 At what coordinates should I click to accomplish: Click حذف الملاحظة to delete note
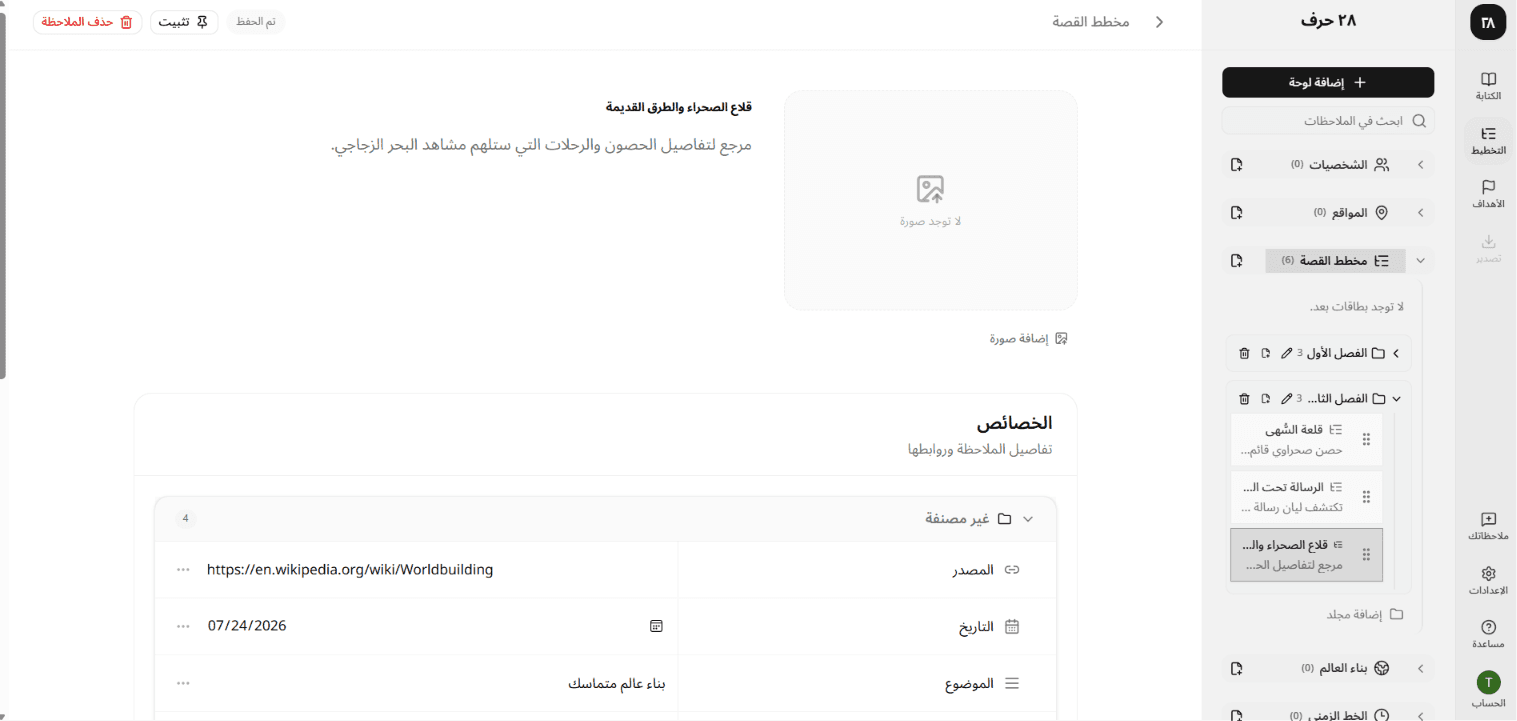click(87, 22)
